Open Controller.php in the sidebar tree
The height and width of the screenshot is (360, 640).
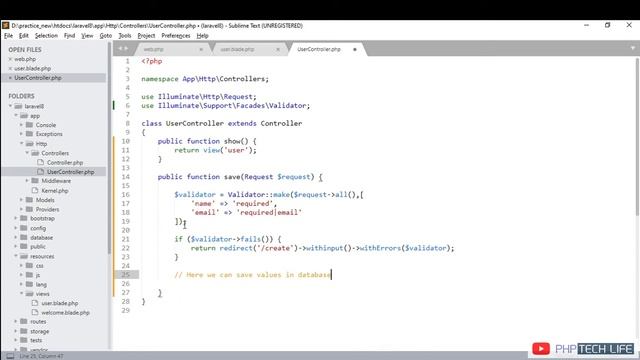coord(64,162)
